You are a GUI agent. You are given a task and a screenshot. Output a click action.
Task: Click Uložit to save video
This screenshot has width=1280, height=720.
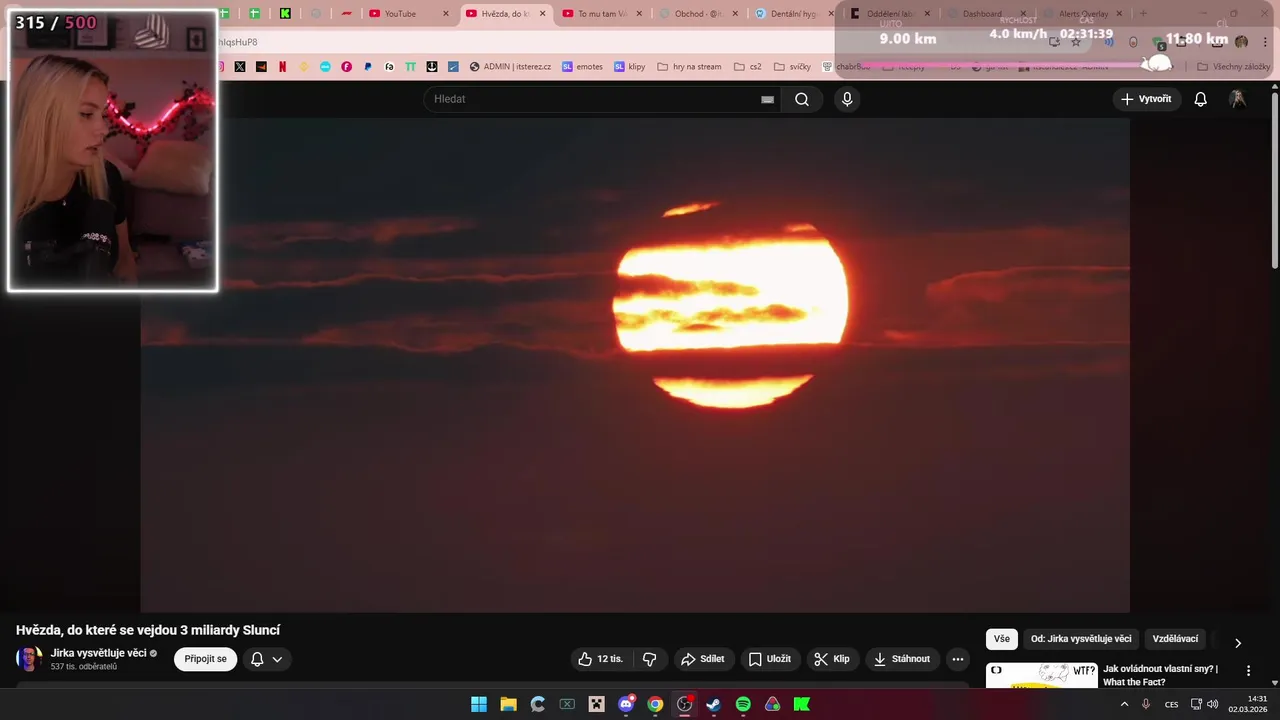pos(770,659)
